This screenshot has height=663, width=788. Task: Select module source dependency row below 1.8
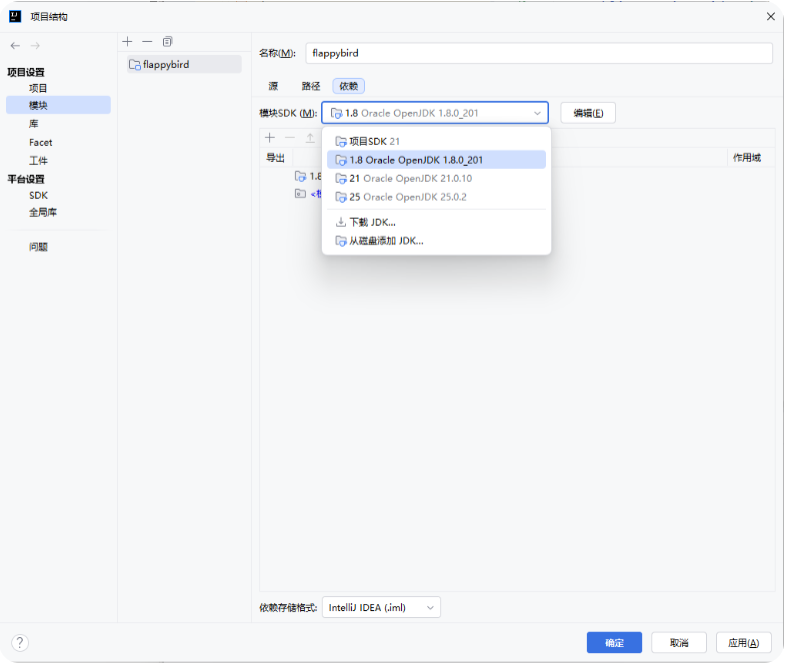pyautogui.click(x=308, y=194)
